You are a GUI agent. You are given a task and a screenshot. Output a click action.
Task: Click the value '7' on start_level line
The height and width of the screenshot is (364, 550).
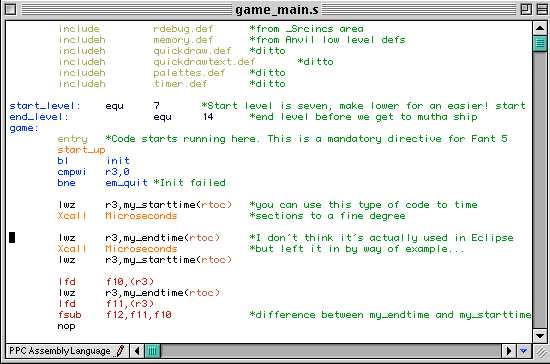point(156,106)
